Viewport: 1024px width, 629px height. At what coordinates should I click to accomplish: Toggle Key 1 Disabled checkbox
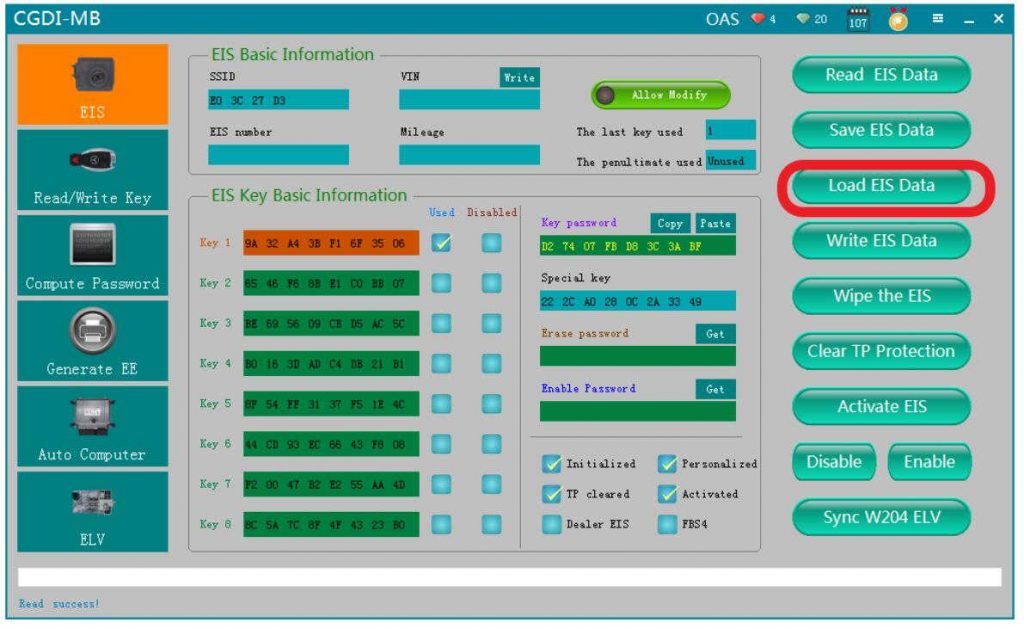pyautogui.click(x=492, y=243)
